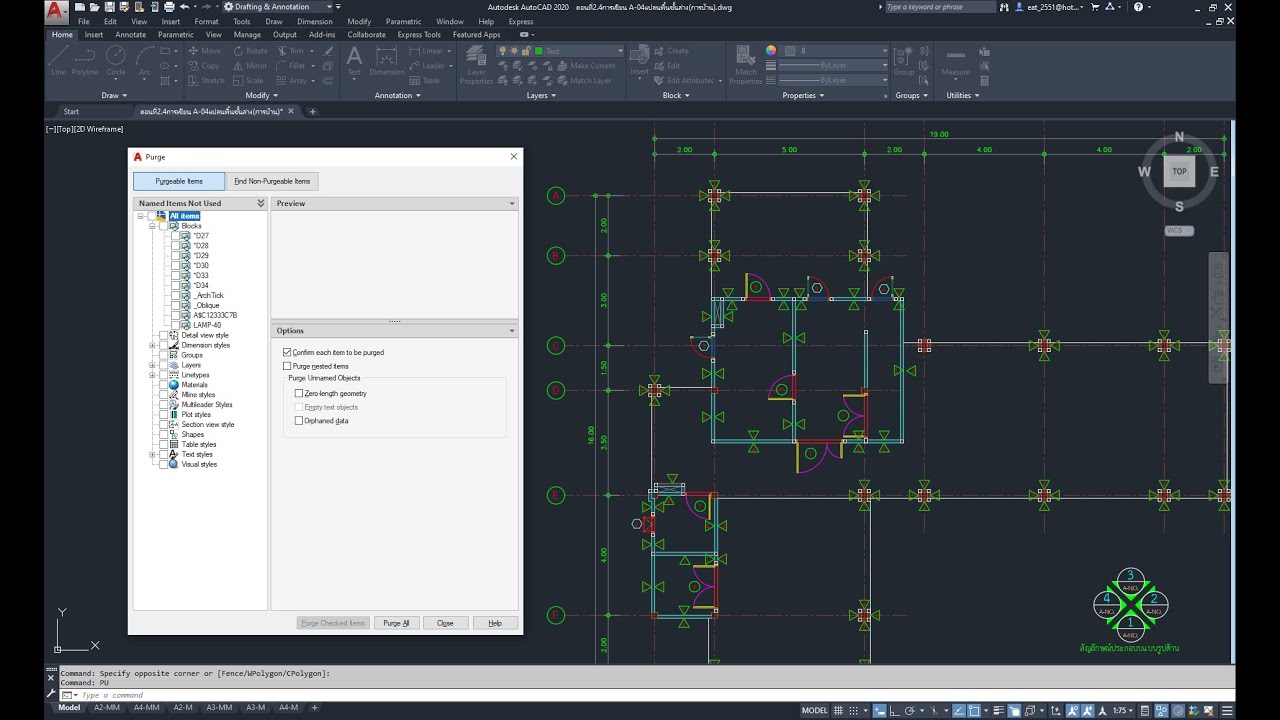Expand the Linetypes tree node
This screenshot has width=1280, height=720.
tap(153, 375)
